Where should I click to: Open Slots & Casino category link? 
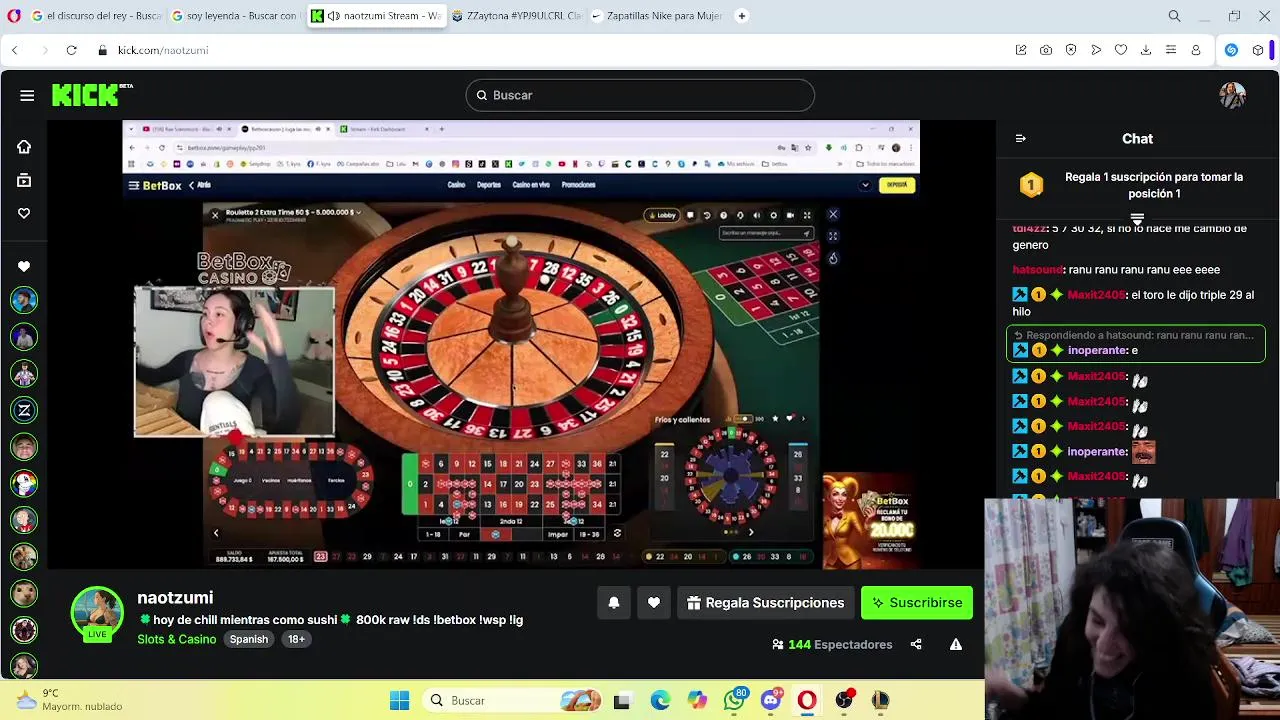[x=177, y=639]
